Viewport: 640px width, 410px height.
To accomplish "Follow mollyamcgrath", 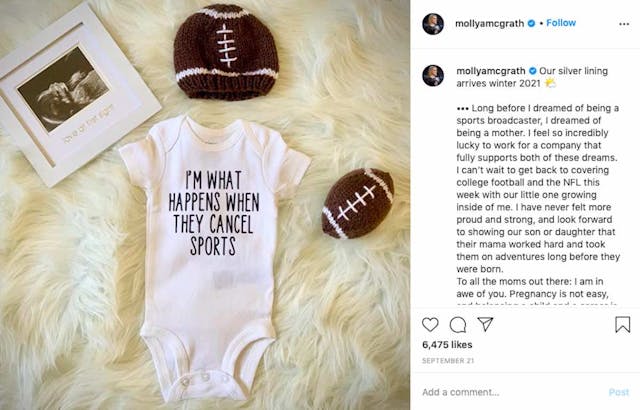I will click(x=561, y=23).
